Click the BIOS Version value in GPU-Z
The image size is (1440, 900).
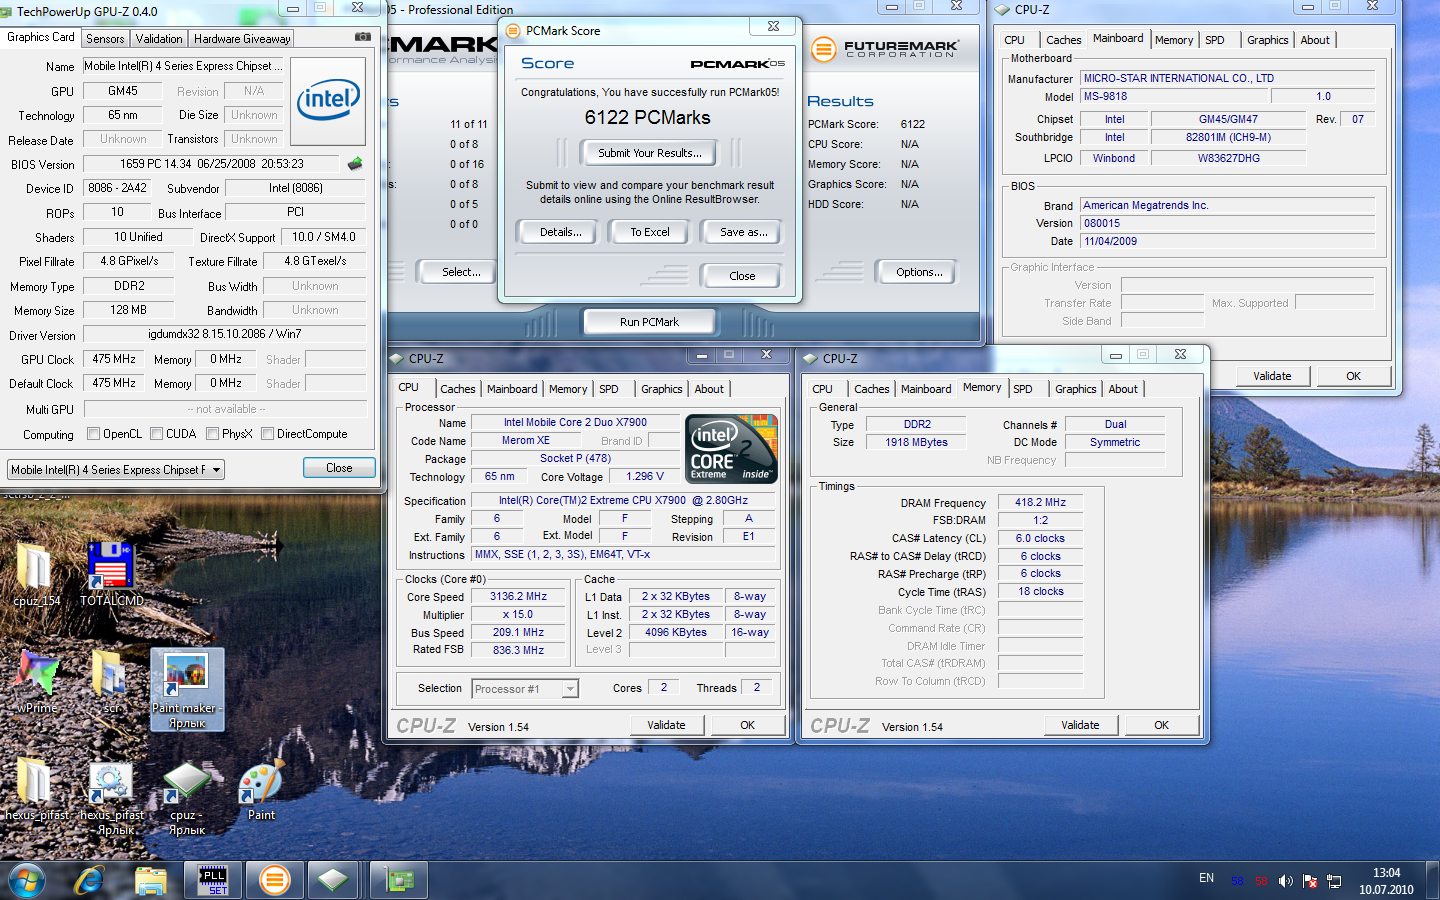point(212,163)
